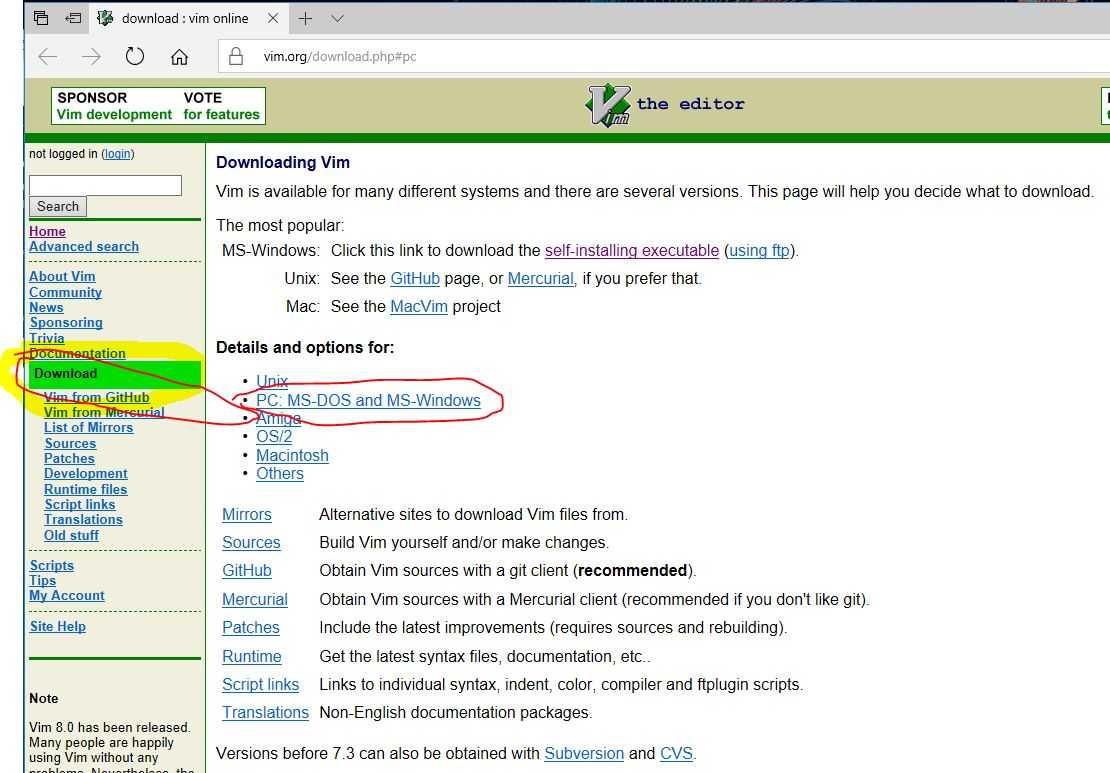Open About Vim sidebar link
This screenshot has width=1110, height=773.
tap(62, 277)
